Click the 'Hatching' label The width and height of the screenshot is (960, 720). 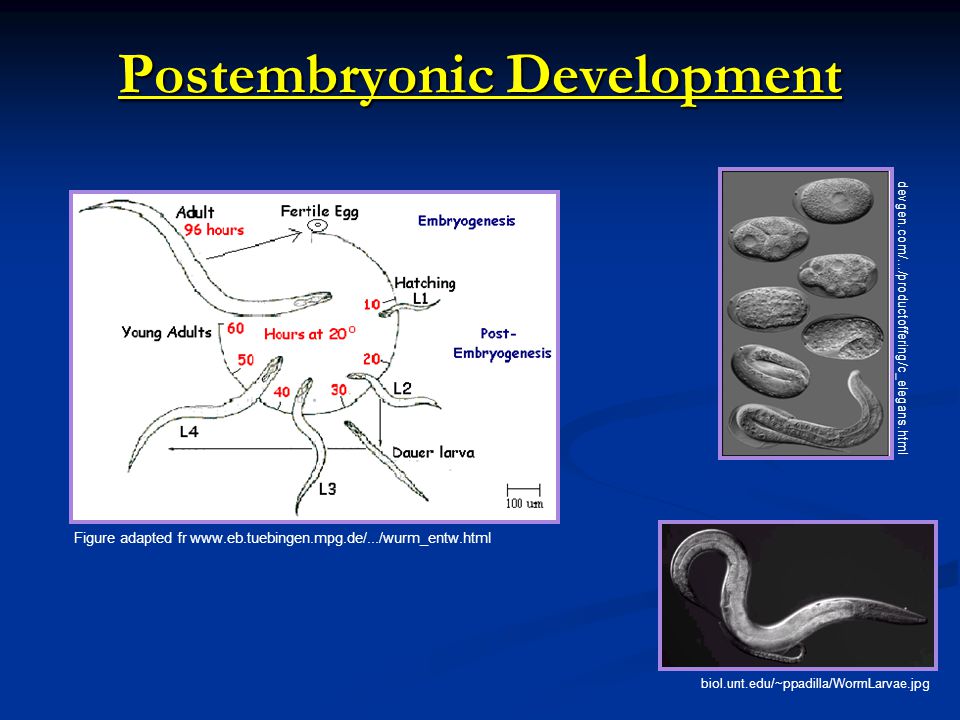pyautogui.click(x=425, y=283)
